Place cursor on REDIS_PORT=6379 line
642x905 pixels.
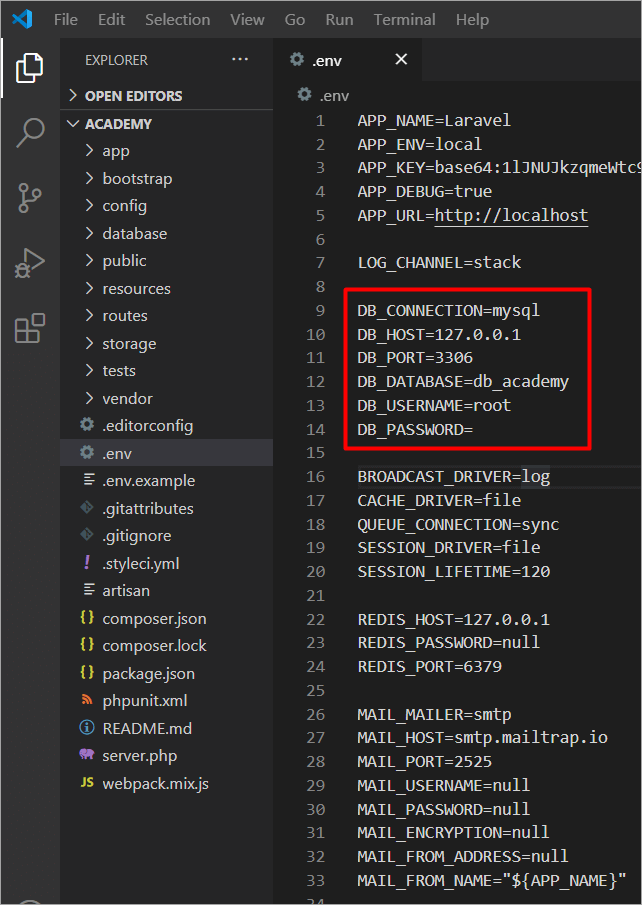(x=430, y=666)
